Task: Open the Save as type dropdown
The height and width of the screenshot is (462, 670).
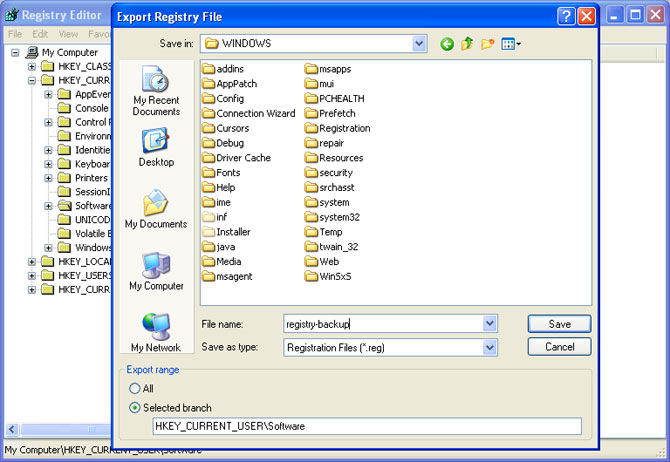Action: pyautogui.click(x=489, y=347)
